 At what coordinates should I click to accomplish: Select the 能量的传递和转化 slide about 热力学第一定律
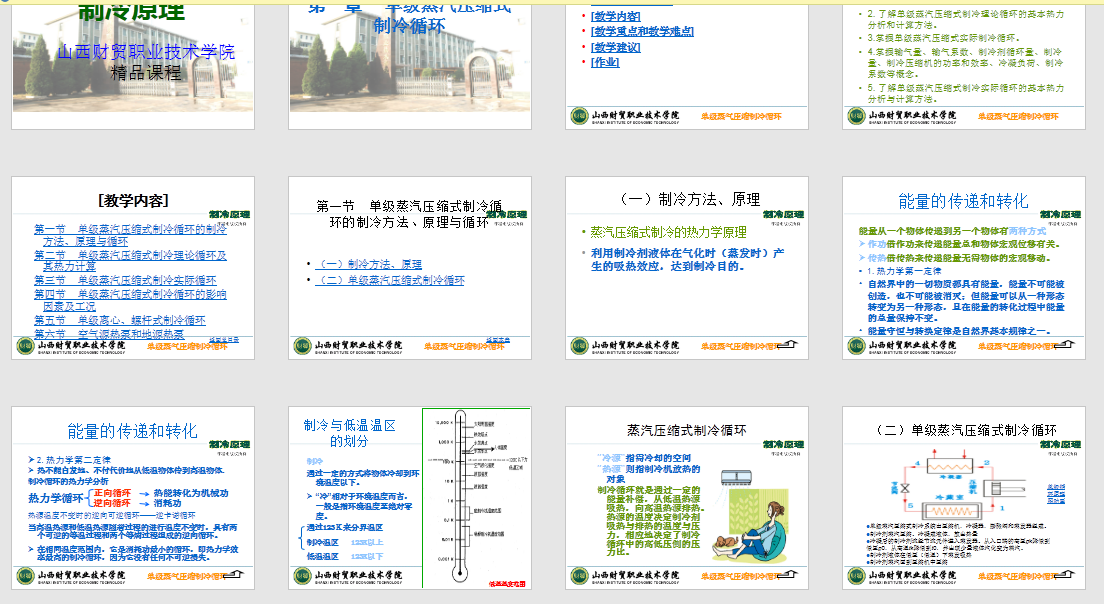point(964,268)
